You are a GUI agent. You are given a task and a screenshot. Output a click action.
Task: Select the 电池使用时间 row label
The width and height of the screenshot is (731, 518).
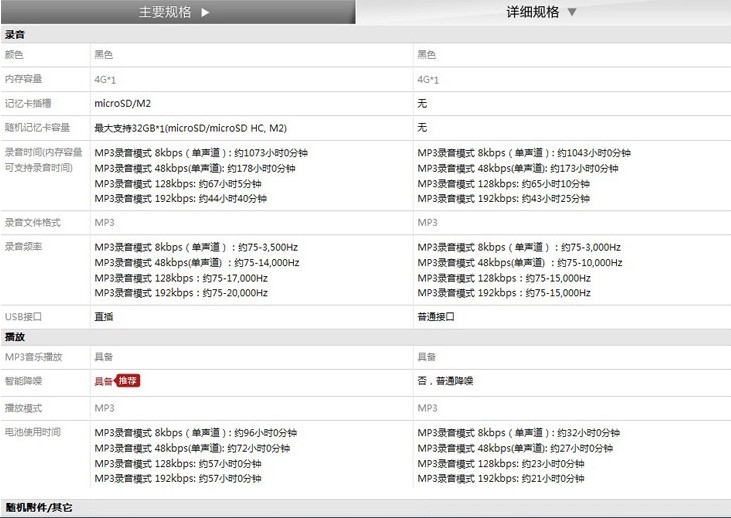point(33,432)
